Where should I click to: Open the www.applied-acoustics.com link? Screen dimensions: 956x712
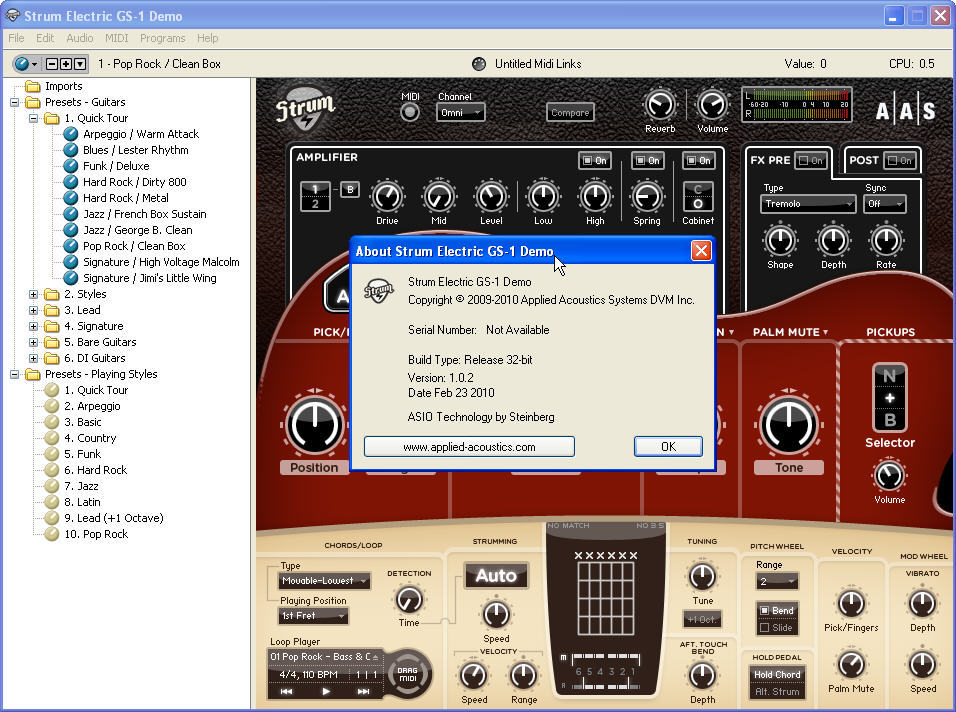[x=469, y=447]
